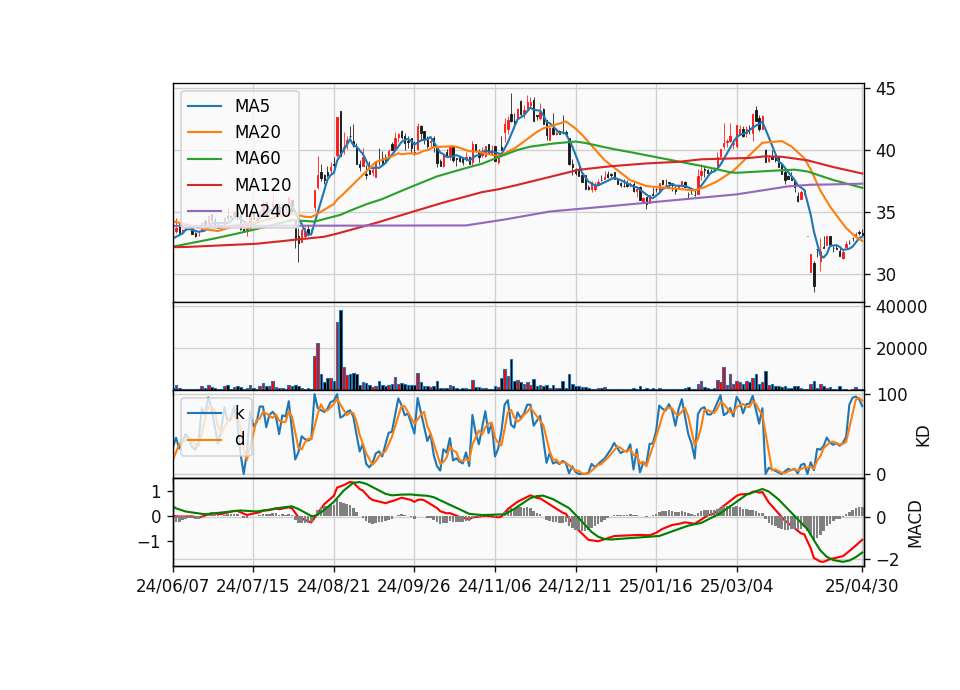
Task: Click the 25/03/04 date label
Action: 737,587
